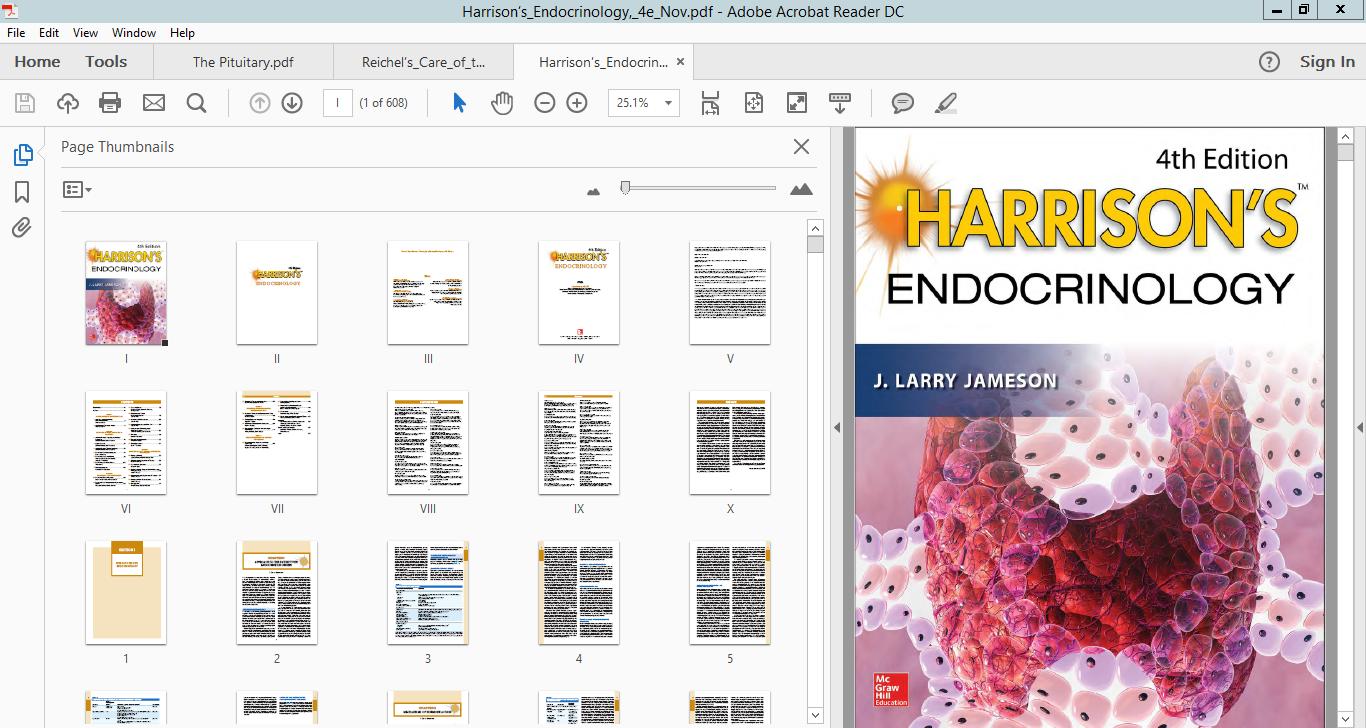1366x728 pixels.
Task: Go to the next page with the down arrow
Action: point(292,102)
